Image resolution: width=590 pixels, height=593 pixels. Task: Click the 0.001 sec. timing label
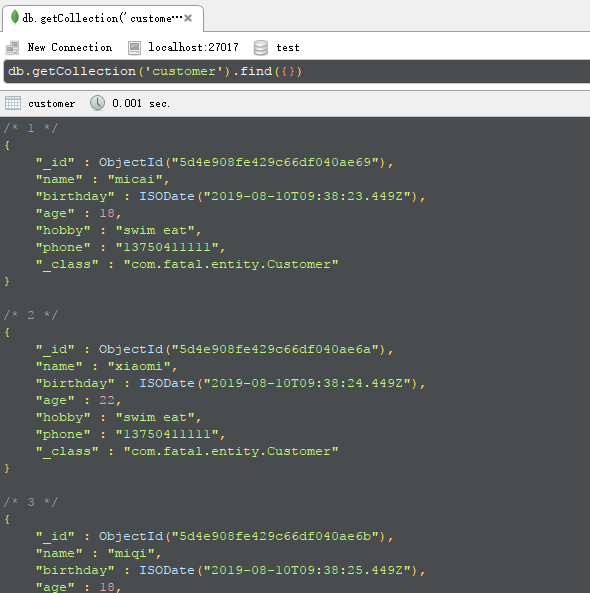(141, 103)
